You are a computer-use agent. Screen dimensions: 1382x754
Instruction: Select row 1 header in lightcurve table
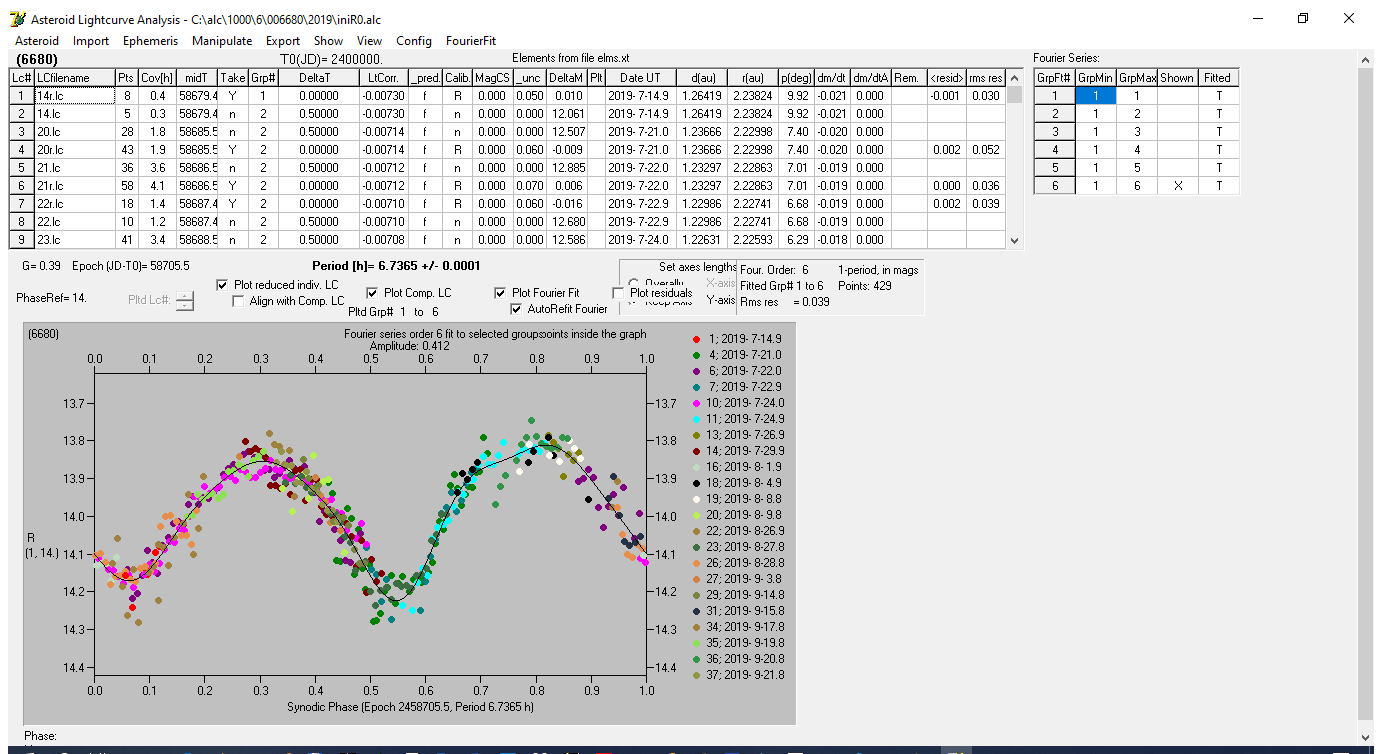point(21,96)
